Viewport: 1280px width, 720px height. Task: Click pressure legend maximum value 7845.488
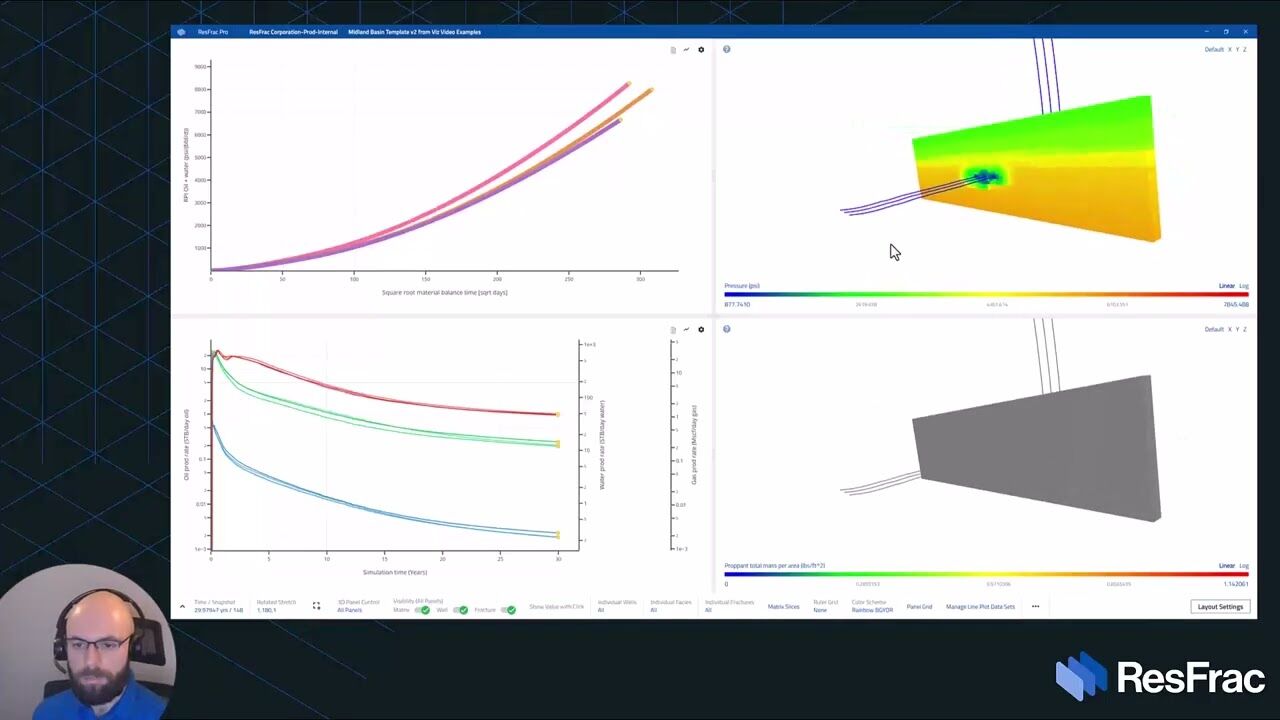[x=1236, y=304]
